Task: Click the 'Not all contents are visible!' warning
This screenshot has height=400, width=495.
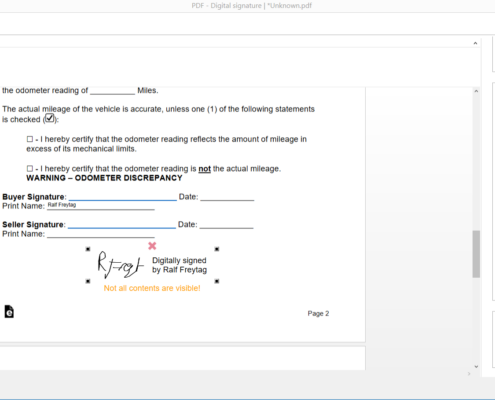Action: point(152,288)
